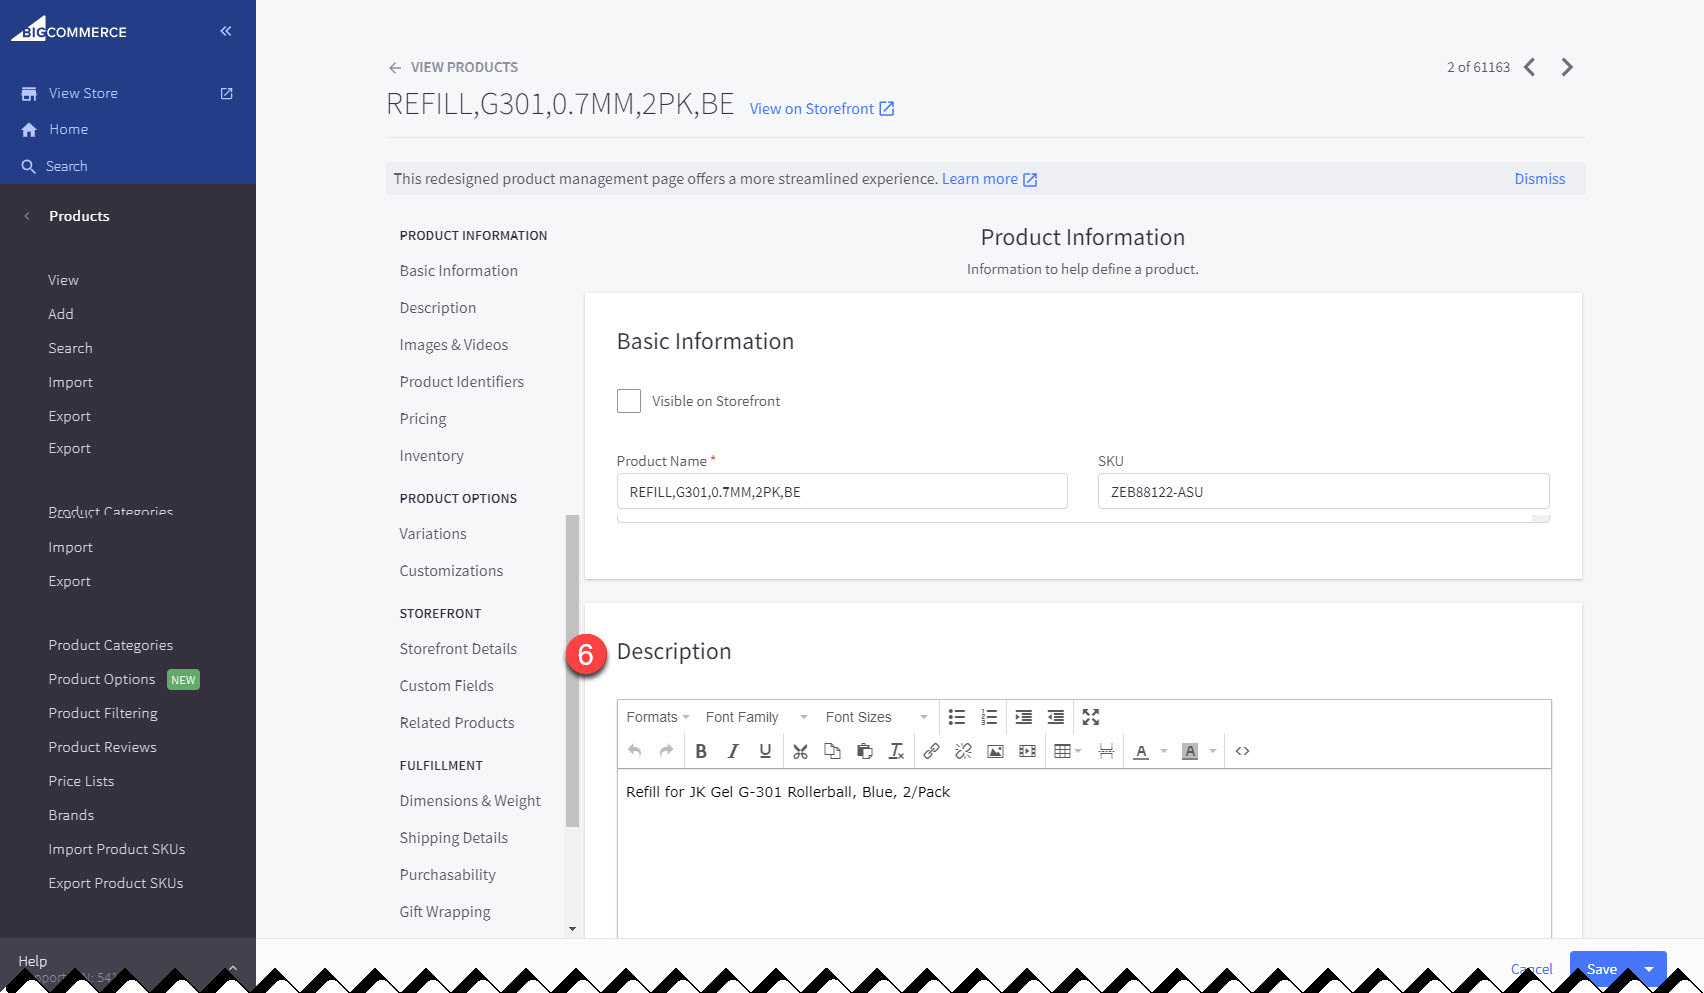Collapse the Products menu section
This screenshot has width=1704, height=993.
pos(27,216)
